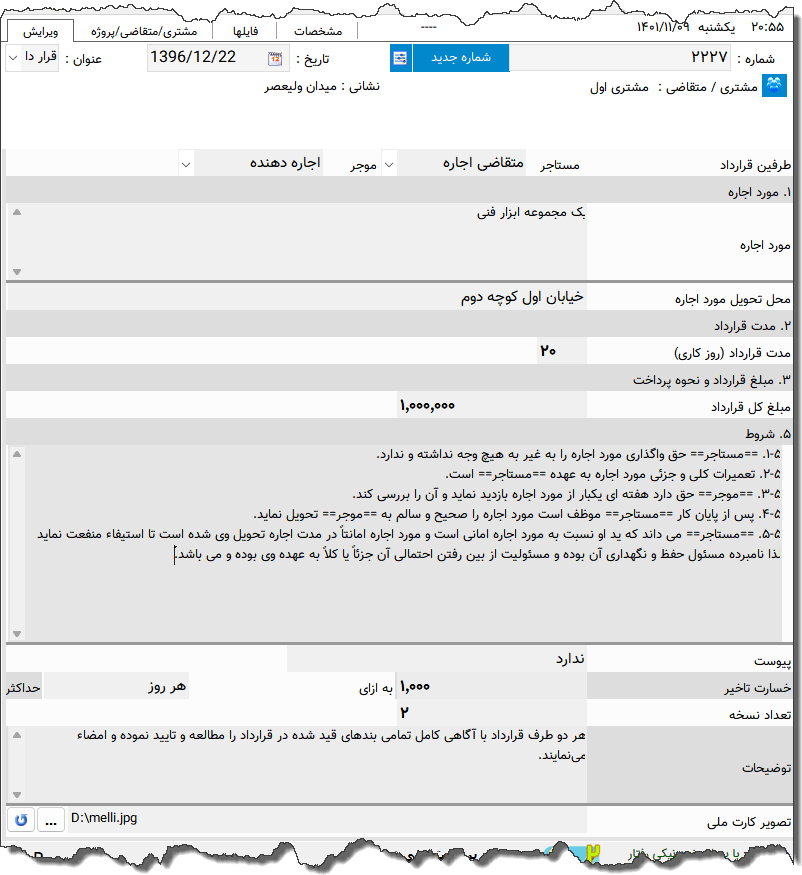Switch to the مشخصات tab
The height and width of the screenshot is (875, 802).
coord(318,29)
